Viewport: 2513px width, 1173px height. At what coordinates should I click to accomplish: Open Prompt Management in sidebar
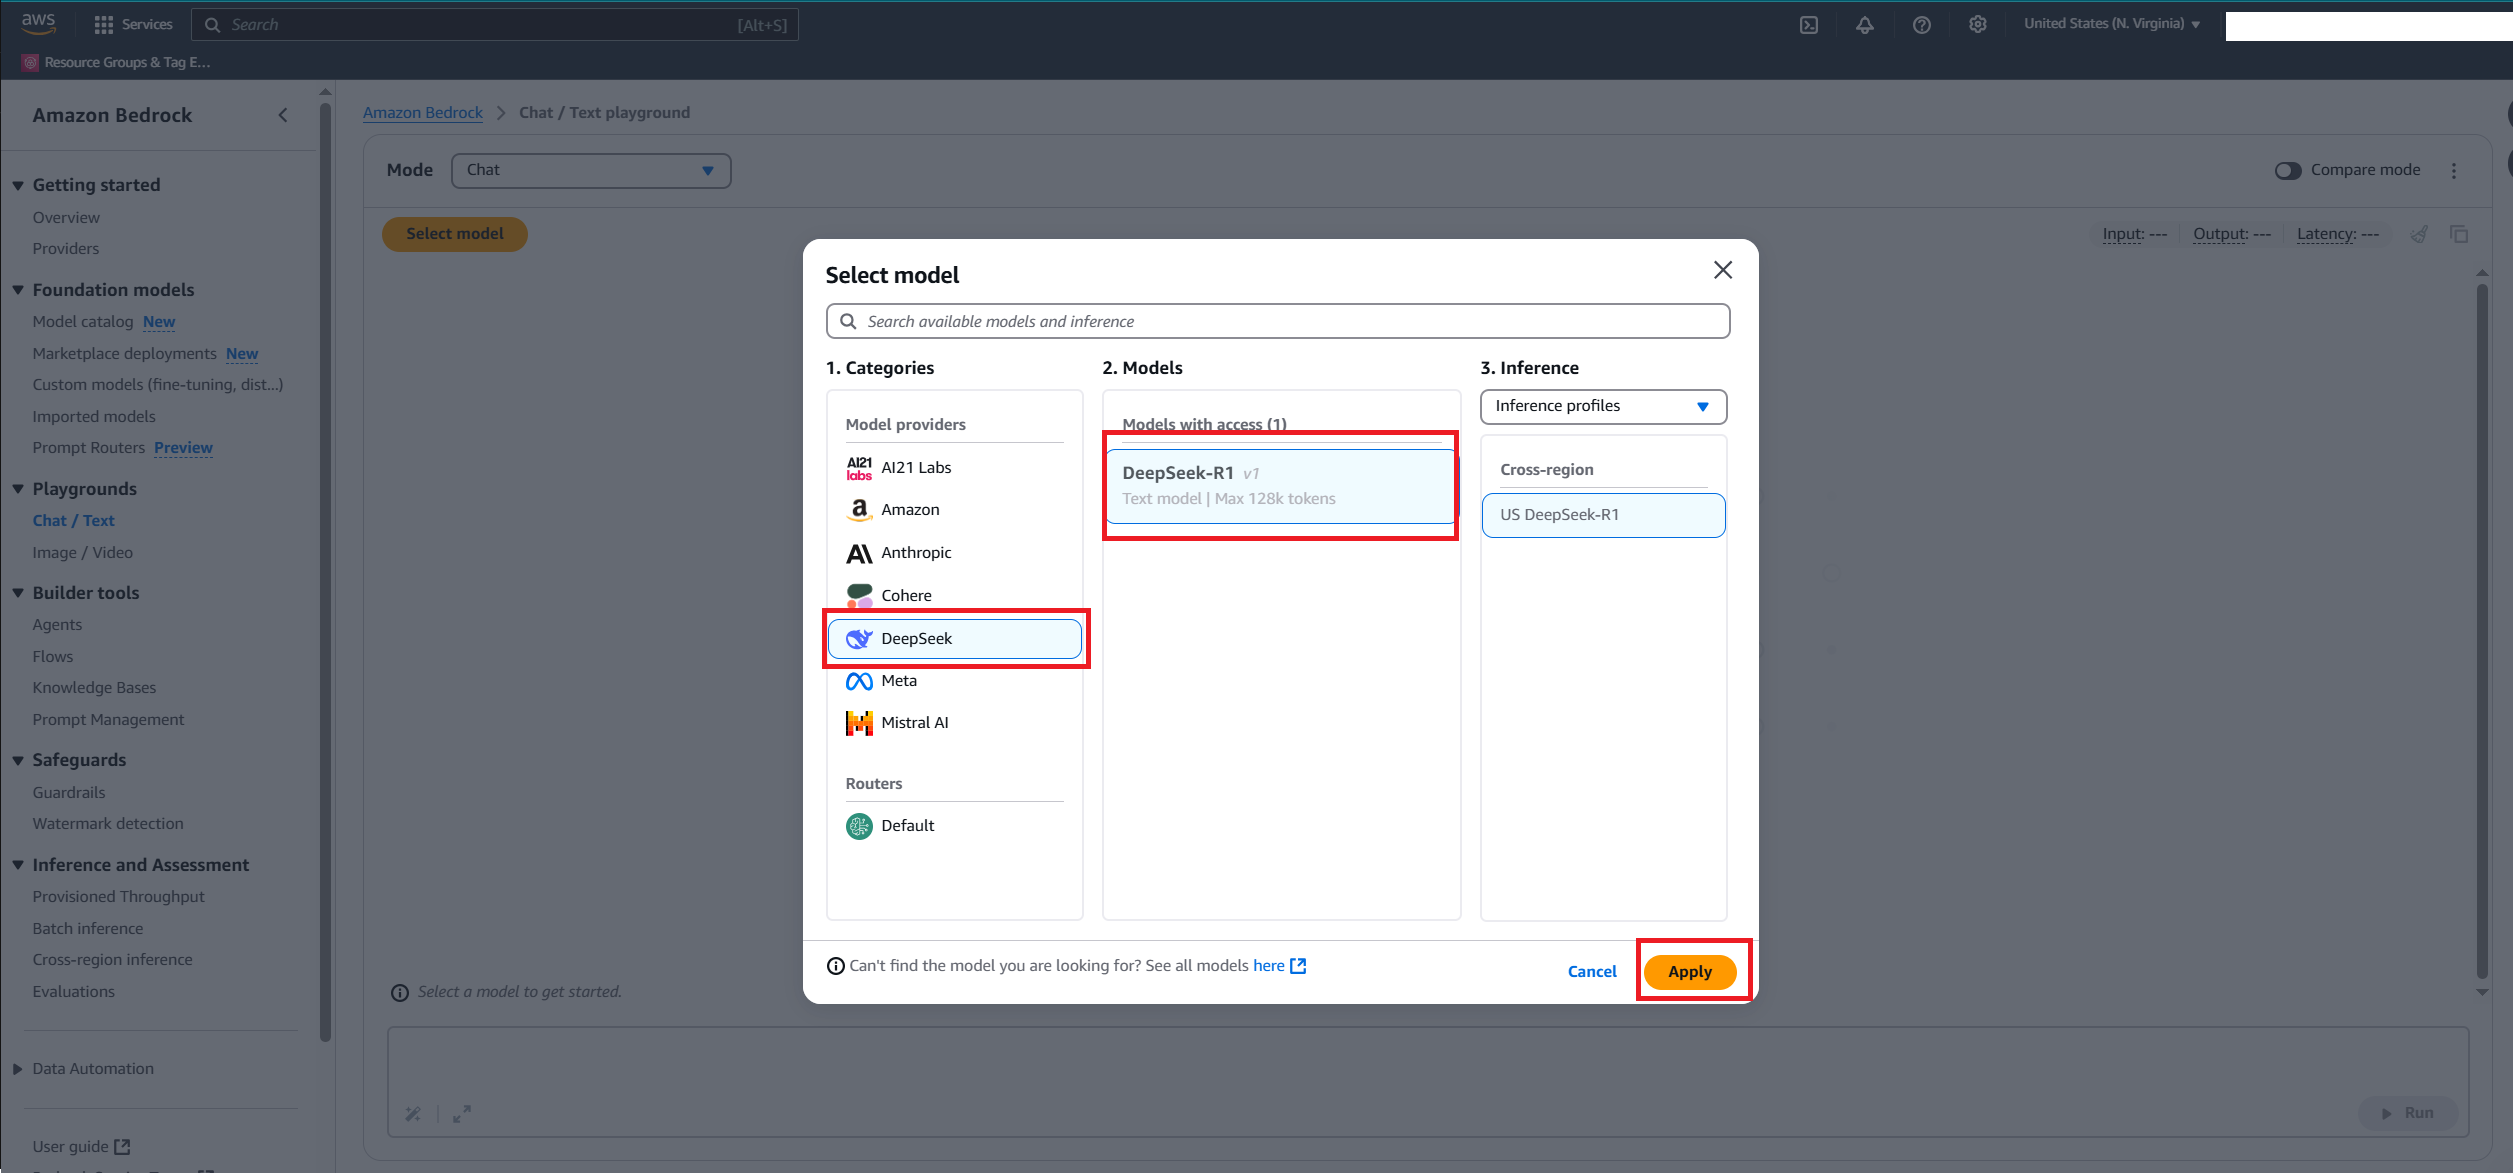(108, 720)
